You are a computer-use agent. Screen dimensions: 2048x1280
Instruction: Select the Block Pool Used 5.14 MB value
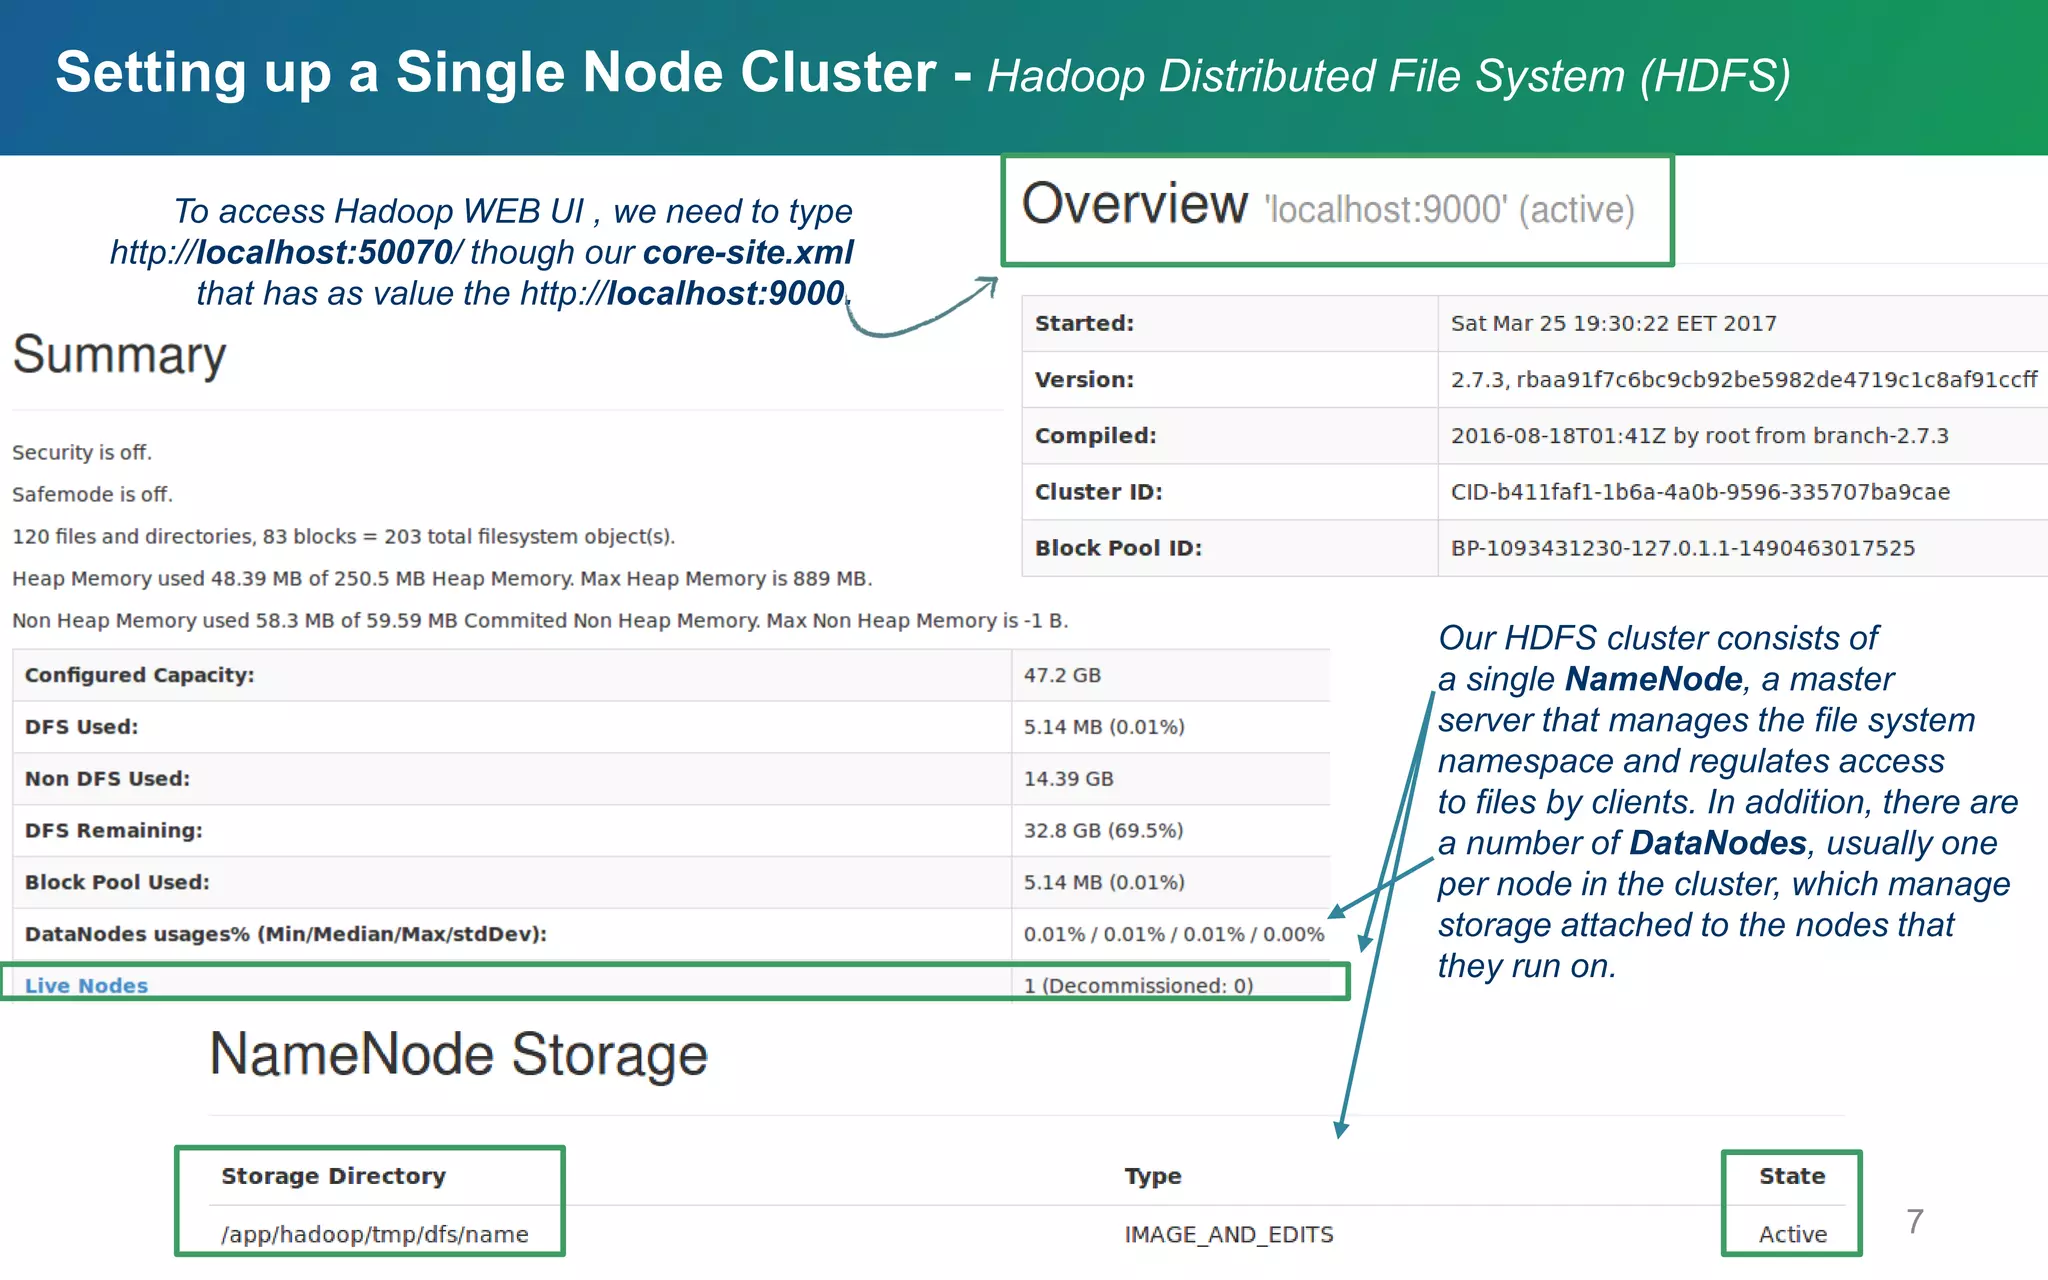tap(1104, 882)
